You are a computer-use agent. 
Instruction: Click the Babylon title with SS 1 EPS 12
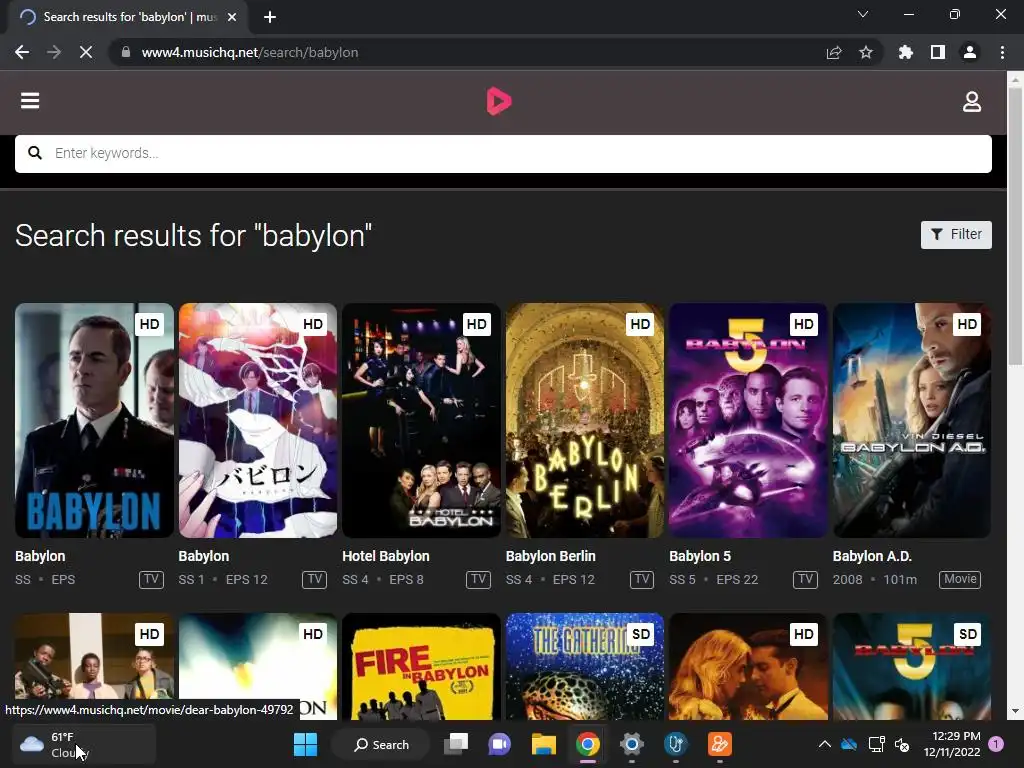point(204,556)
